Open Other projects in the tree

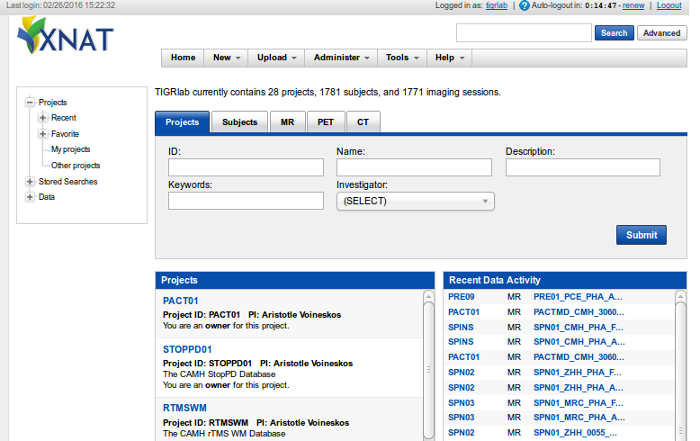click(x=75, y=166)
